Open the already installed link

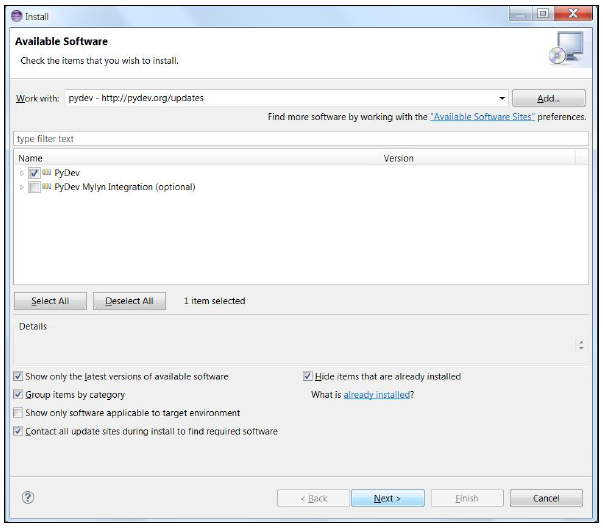pyautogui.click(x=377, y=395)
